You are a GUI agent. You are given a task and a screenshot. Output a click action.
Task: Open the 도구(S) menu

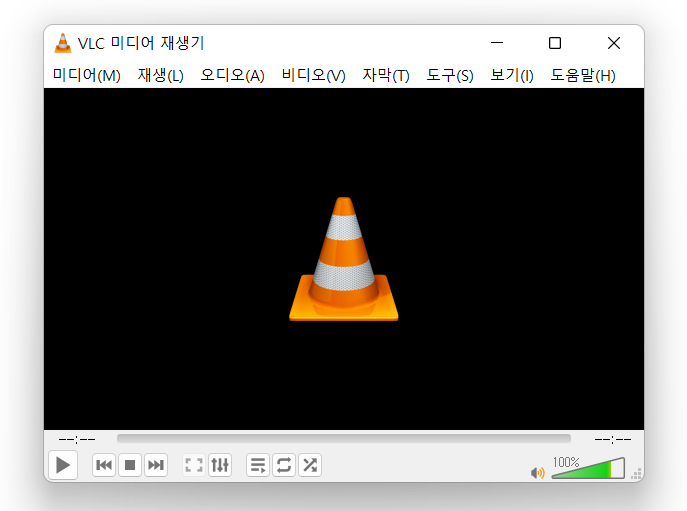[450, 75]
